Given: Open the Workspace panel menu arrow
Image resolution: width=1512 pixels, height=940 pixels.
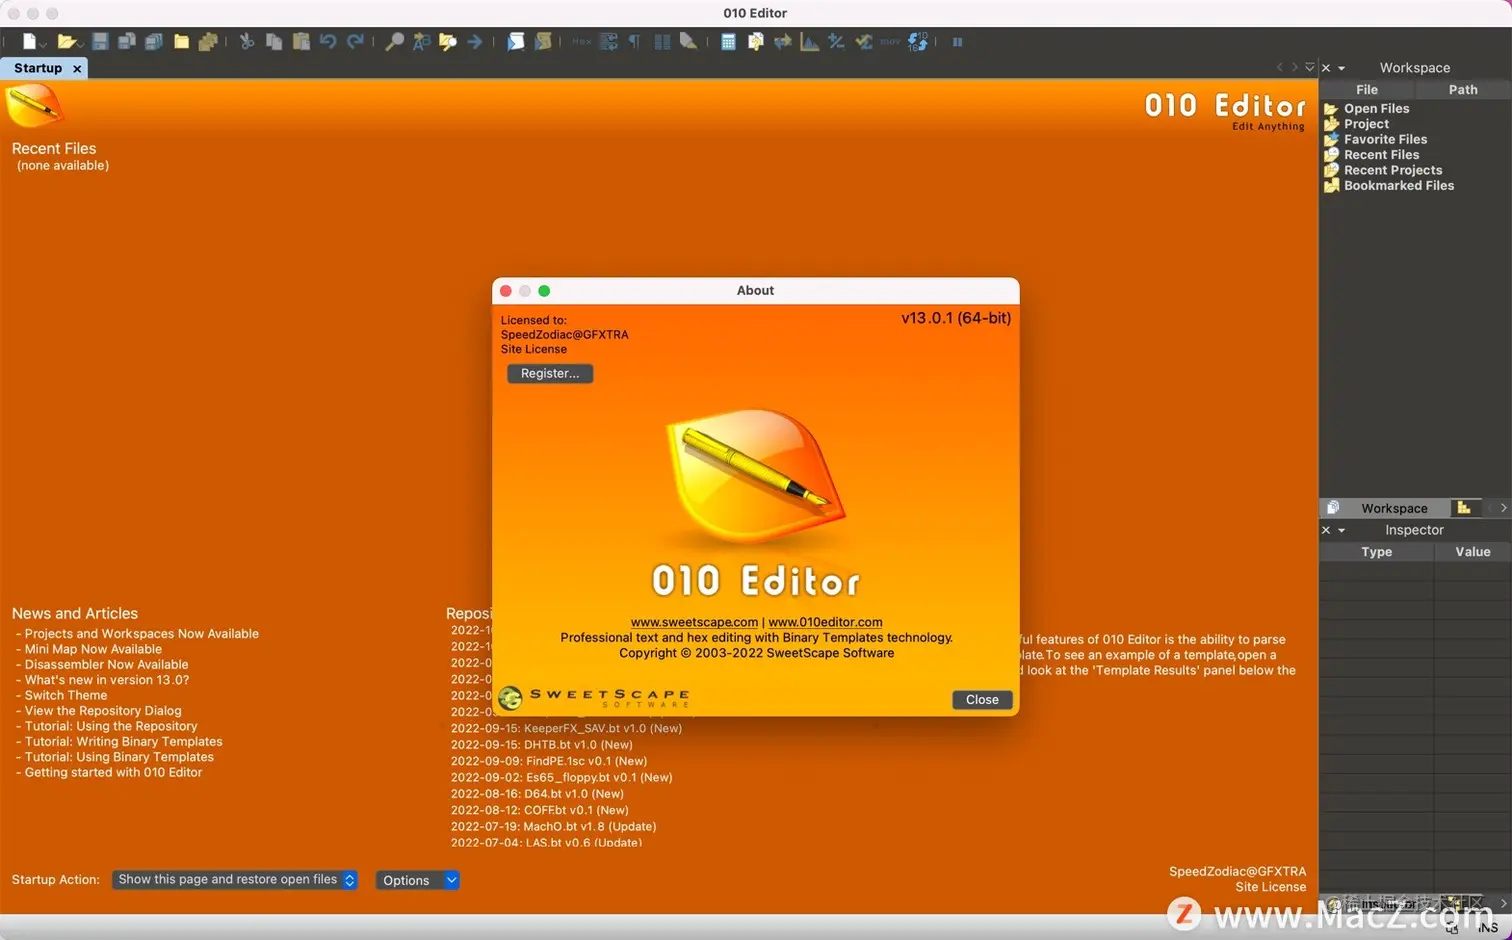Looking at the screenshot, I should [x=1342, y=68].
